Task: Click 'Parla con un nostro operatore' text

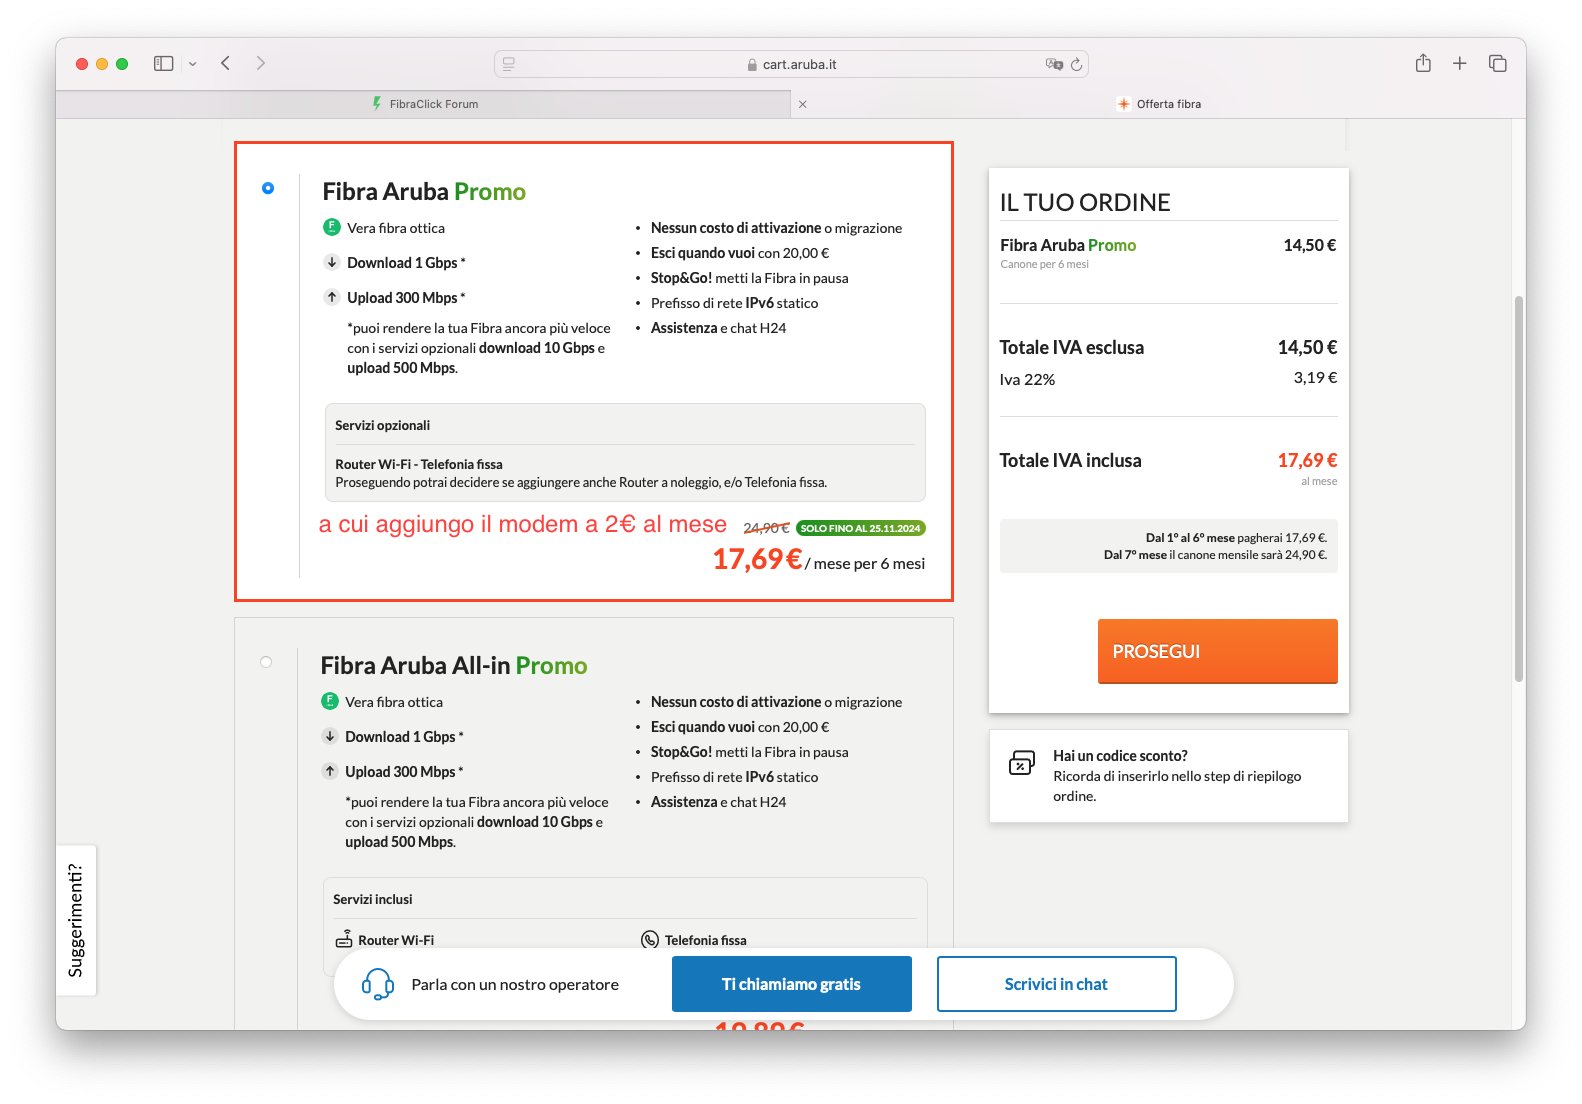Action: point(515,984)
